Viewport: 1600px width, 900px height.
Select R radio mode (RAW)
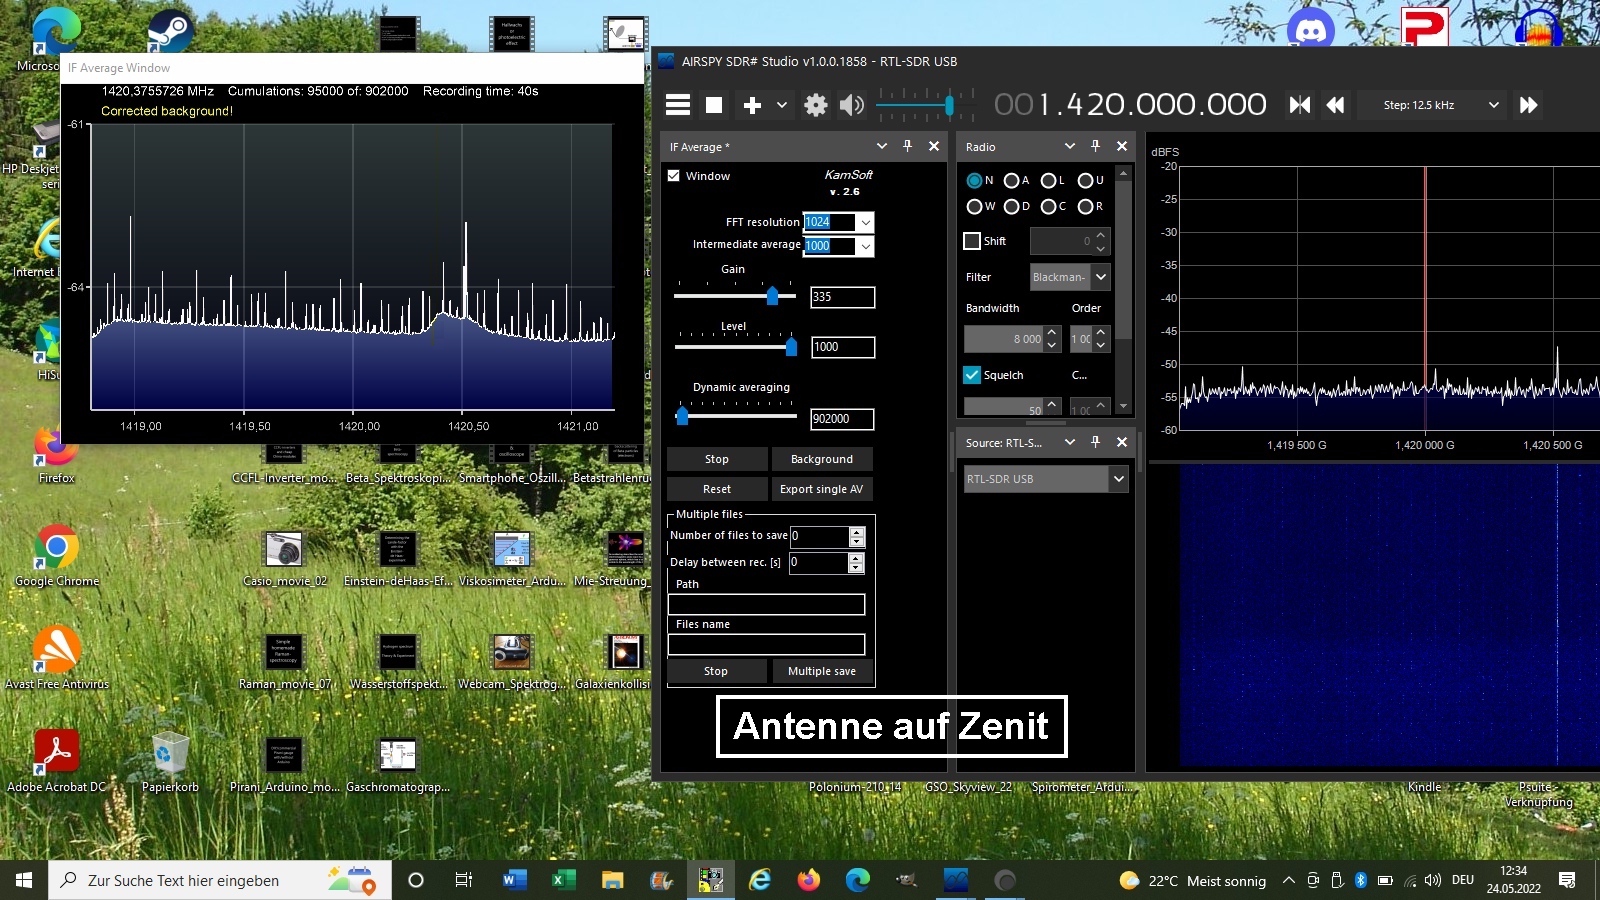point(1085,207)
